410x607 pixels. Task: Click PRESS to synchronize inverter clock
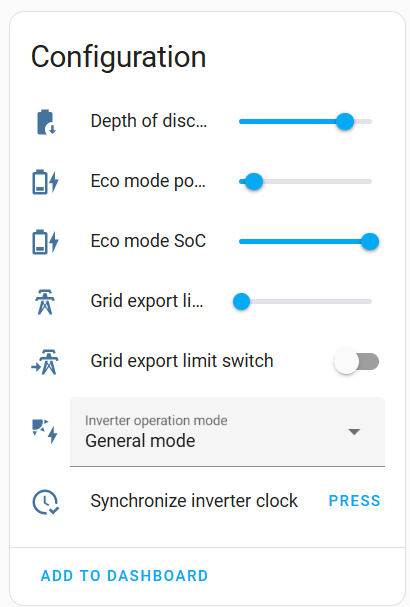click(x=355, y=501)
